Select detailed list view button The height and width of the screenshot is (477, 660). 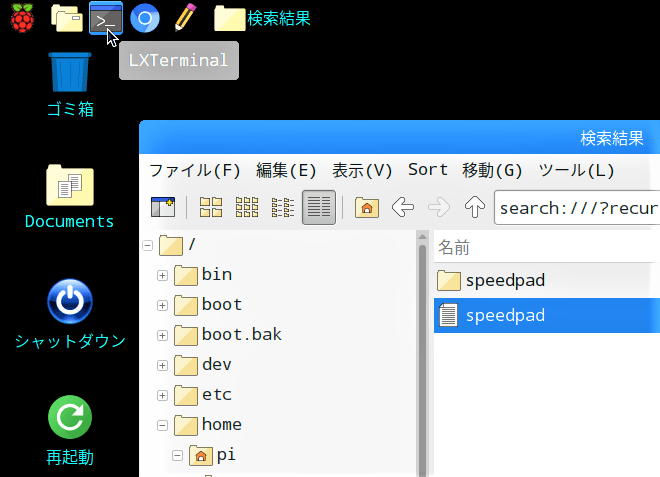(x=319, y=207)
